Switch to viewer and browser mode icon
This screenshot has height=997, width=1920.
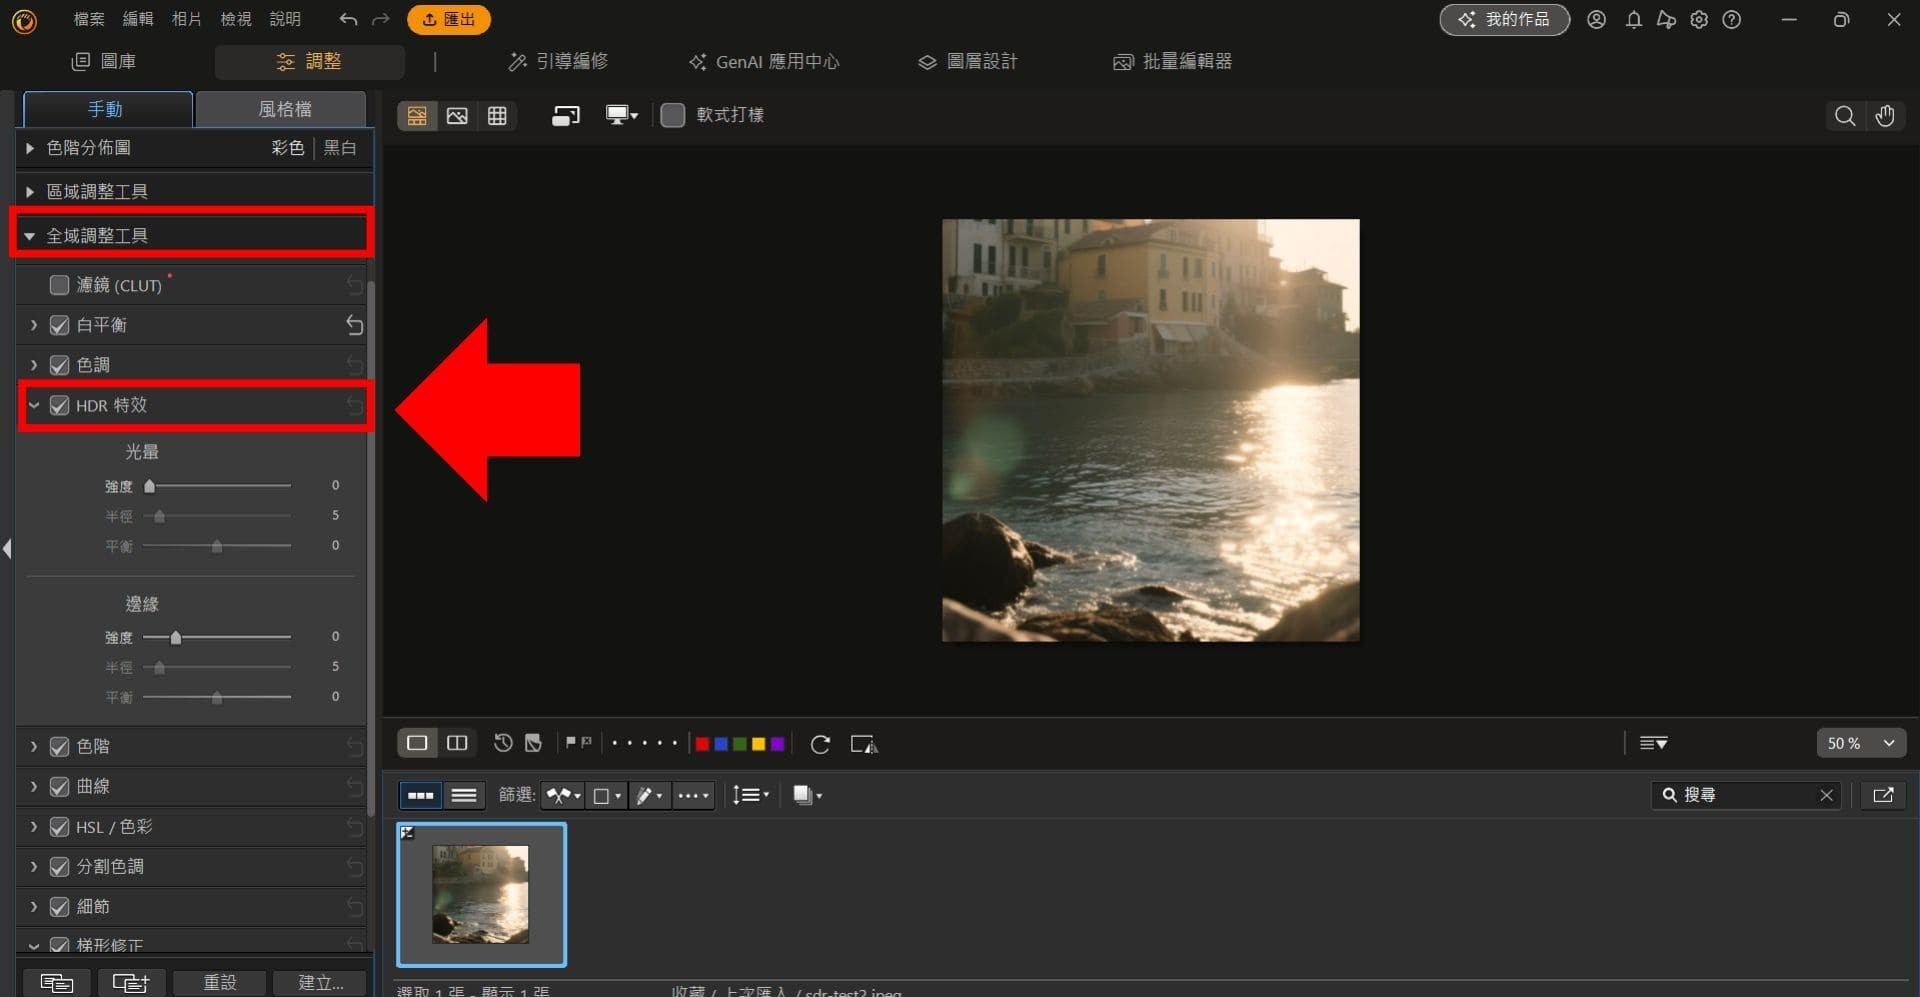(417, 115)
